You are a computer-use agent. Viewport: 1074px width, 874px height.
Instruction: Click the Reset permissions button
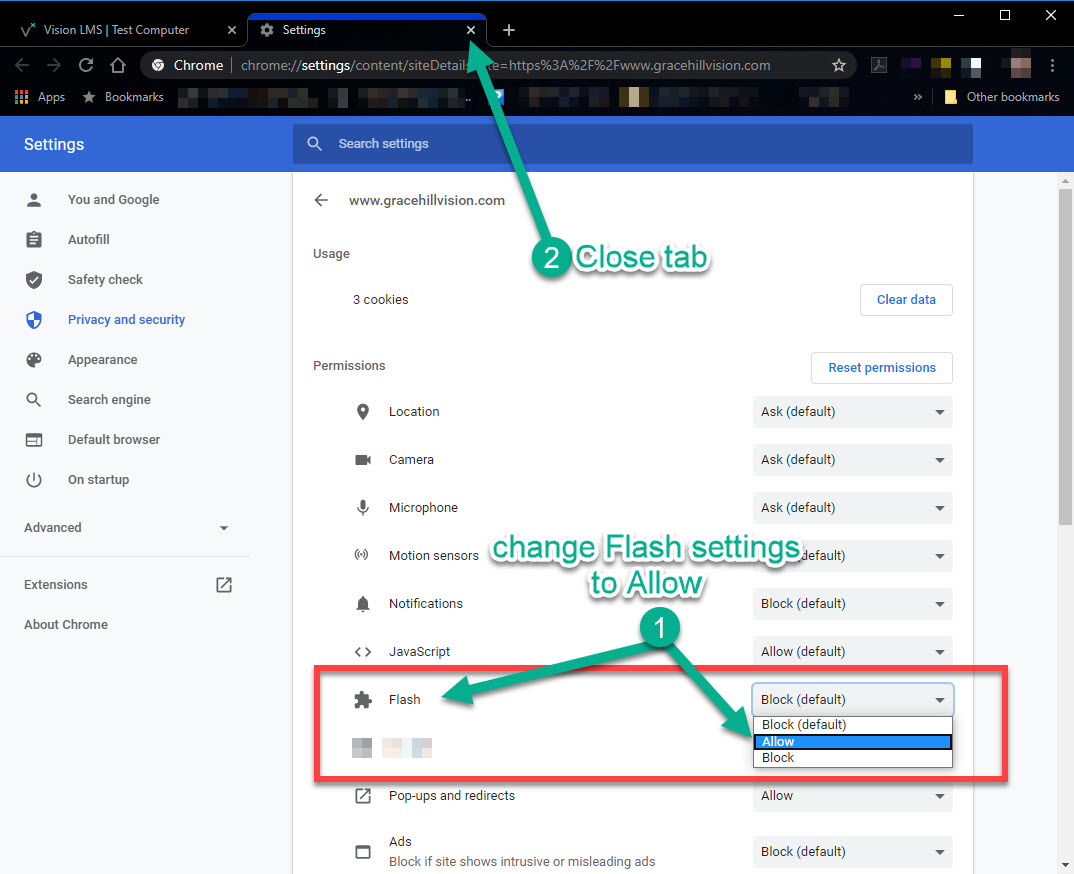pos(882,368)
